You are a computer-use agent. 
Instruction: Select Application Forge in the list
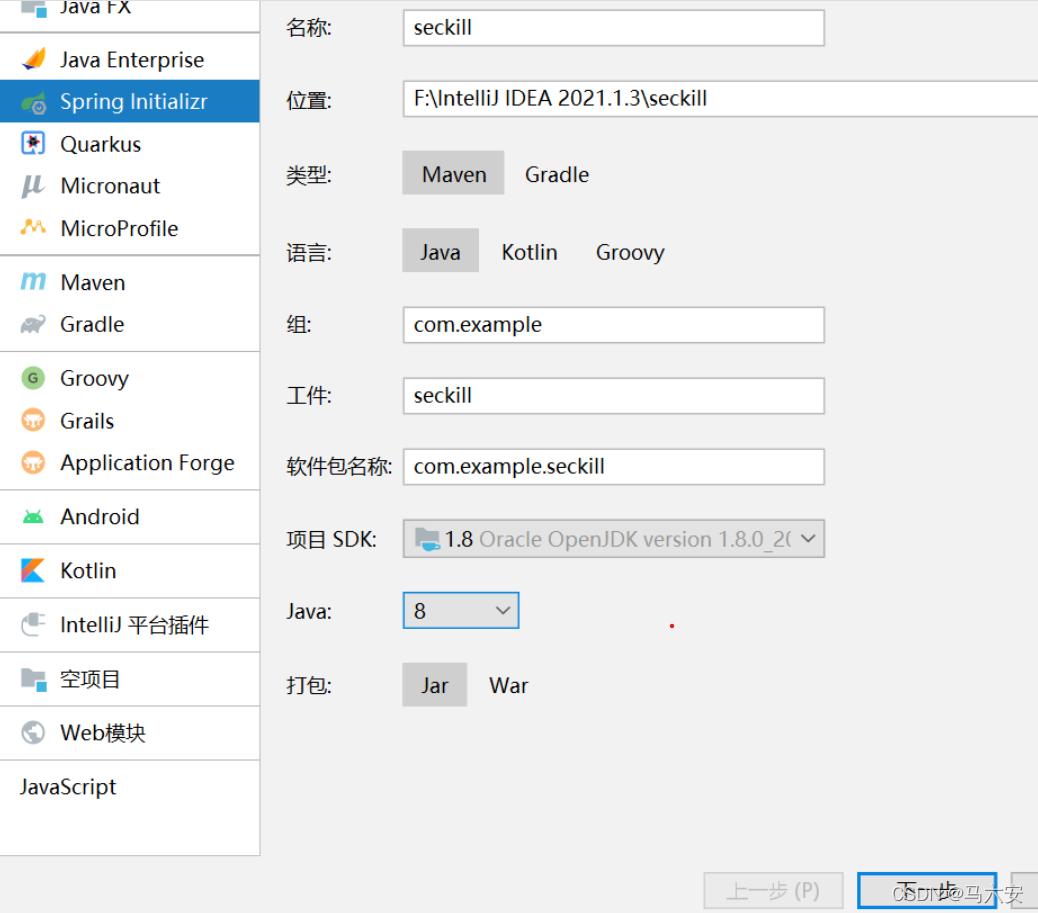point(130,462)
